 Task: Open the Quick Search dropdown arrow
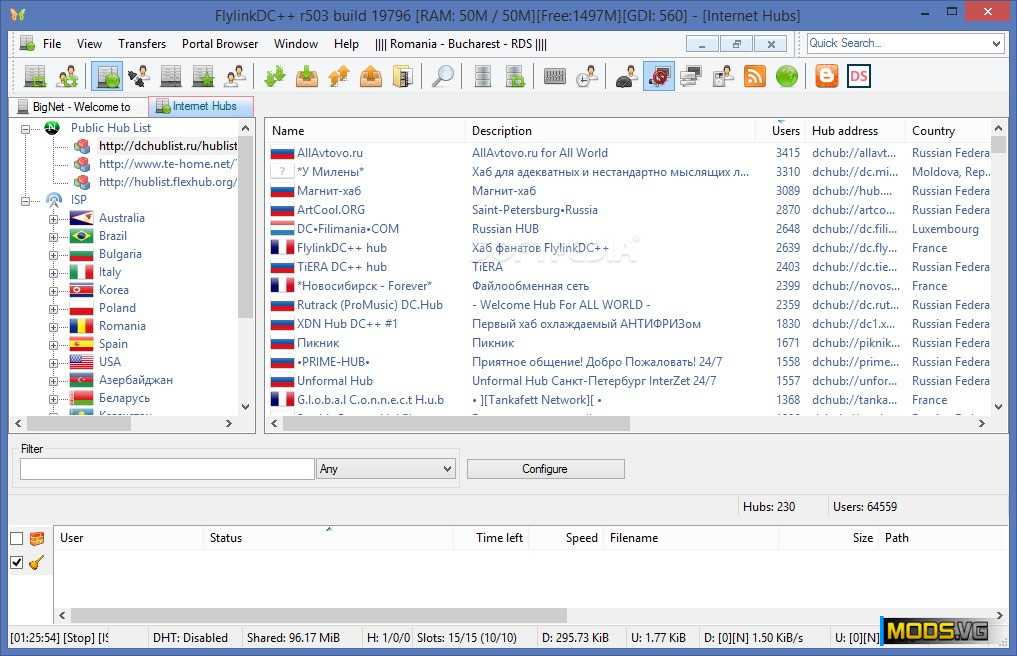click(x=996, y=44)
